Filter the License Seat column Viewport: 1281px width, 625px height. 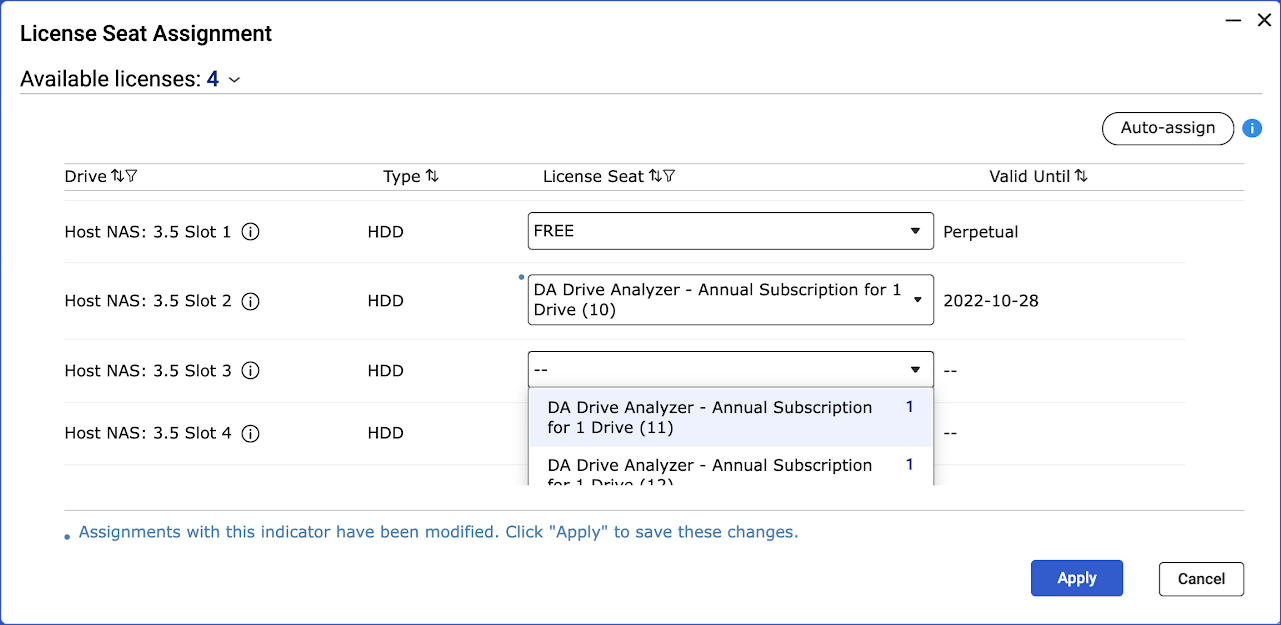click(669, 176)
